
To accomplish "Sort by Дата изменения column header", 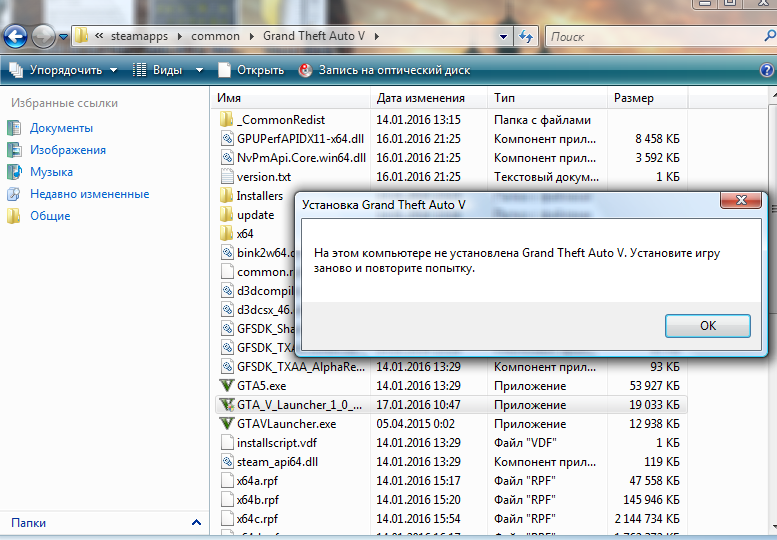I will click(429, 98).
